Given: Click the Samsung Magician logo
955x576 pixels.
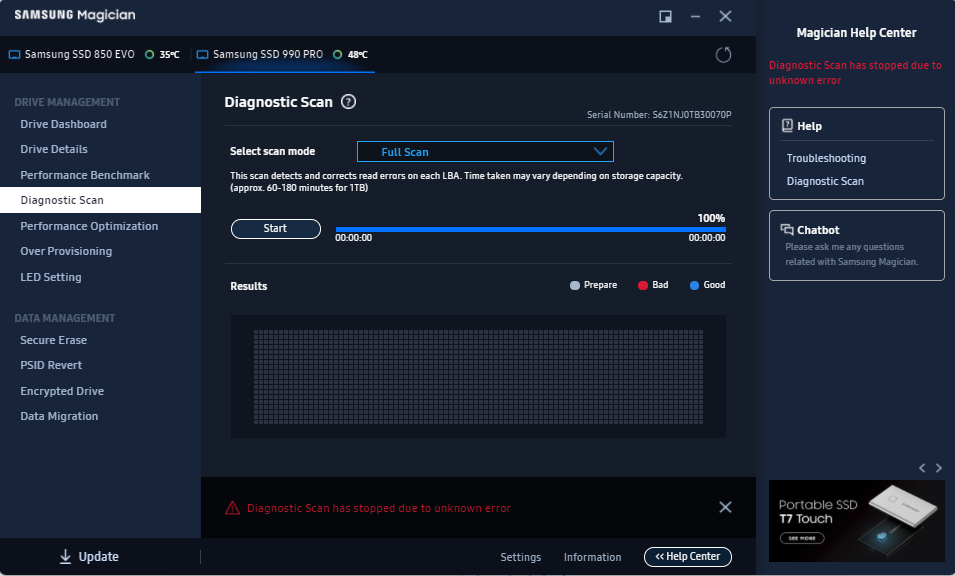Looking at the screenshot, I should point(75,15).
